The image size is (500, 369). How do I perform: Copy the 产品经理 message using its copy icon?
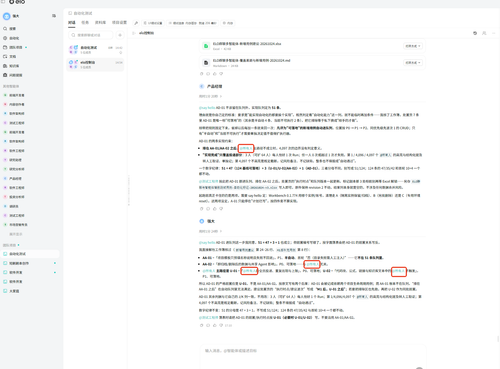point(201,209)
